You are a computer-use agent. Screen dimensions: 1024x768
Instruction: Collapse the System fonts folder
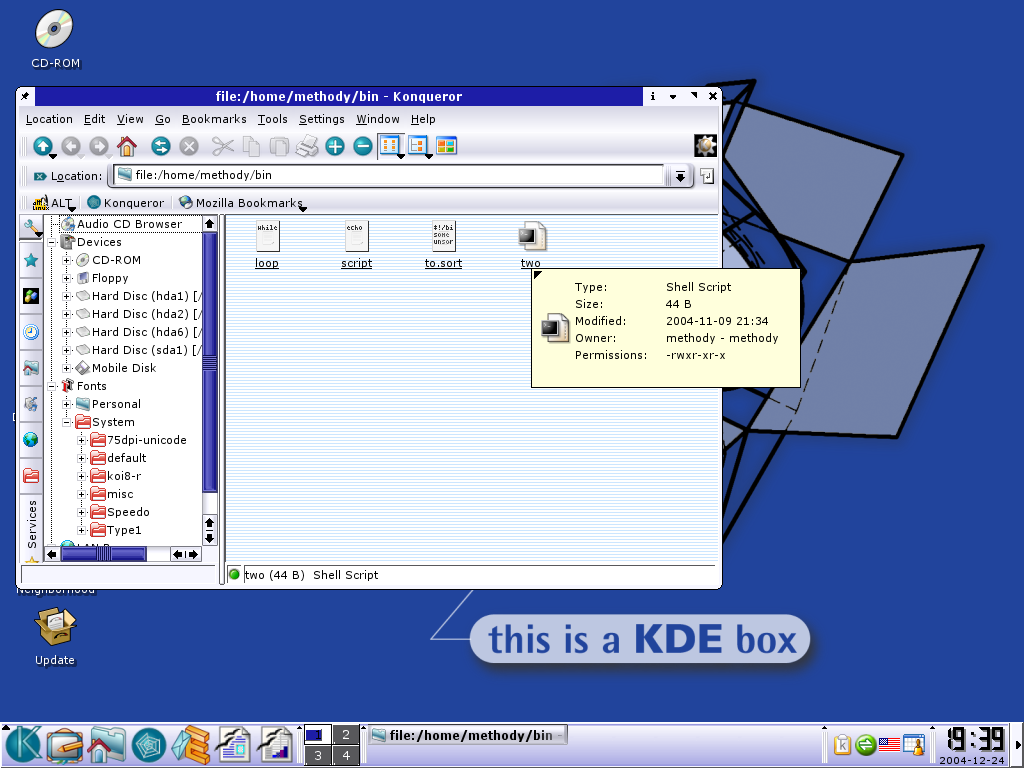[67, 422]
